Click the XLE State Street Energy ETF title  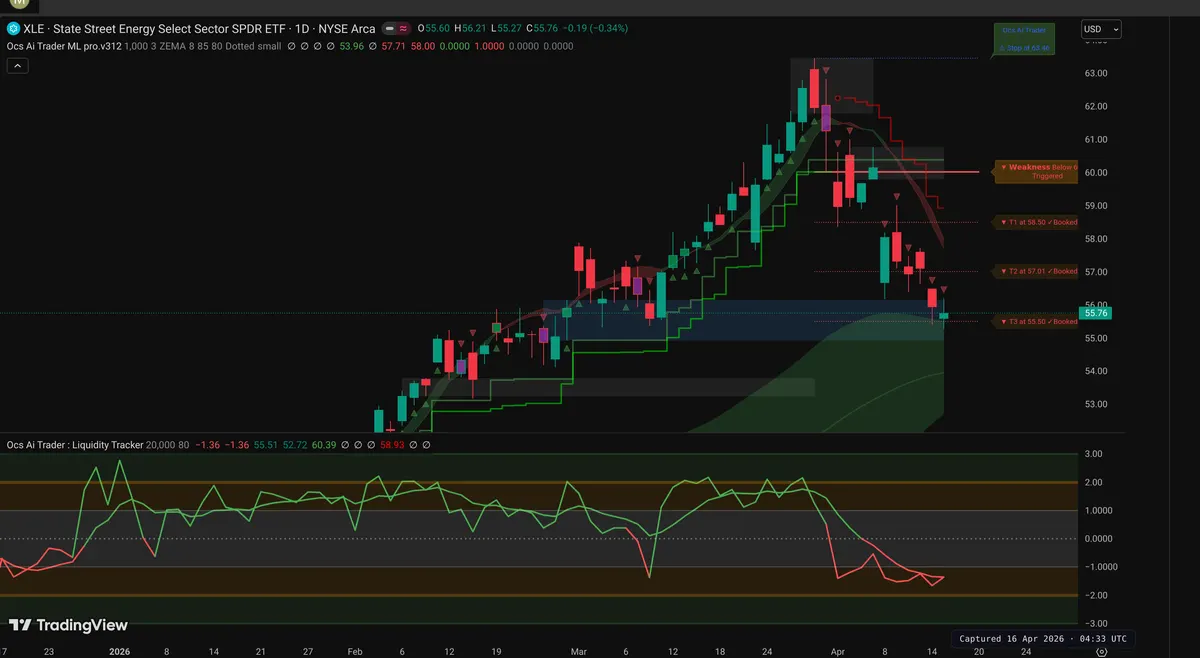pos(154,29)
